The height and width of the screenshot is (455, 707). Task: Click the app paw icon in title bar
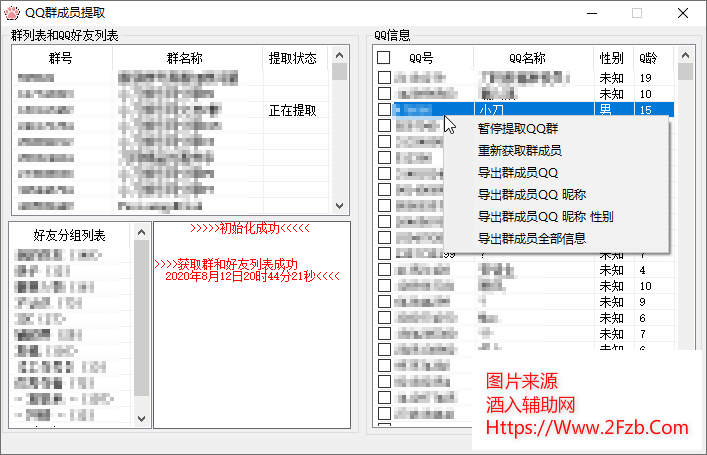click(x=12, y=13)
